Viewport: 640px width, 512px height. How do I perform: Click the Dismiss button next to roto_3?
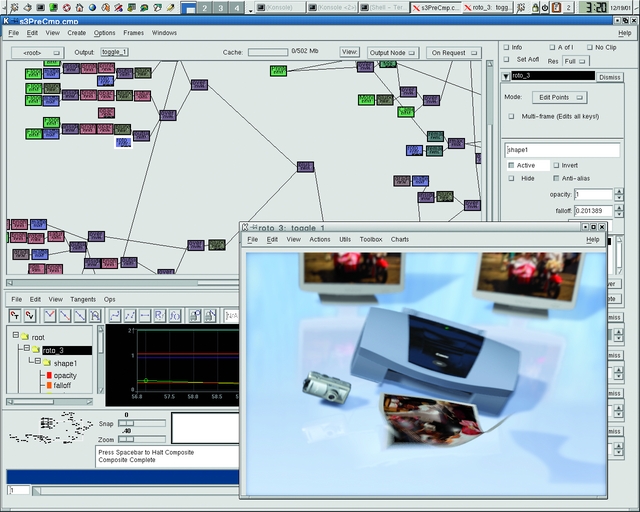609,76
